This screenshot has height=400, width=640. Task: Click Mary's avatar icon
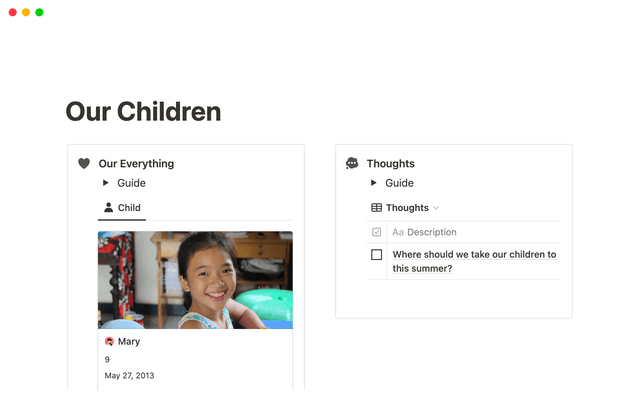(x=109, y=341)
